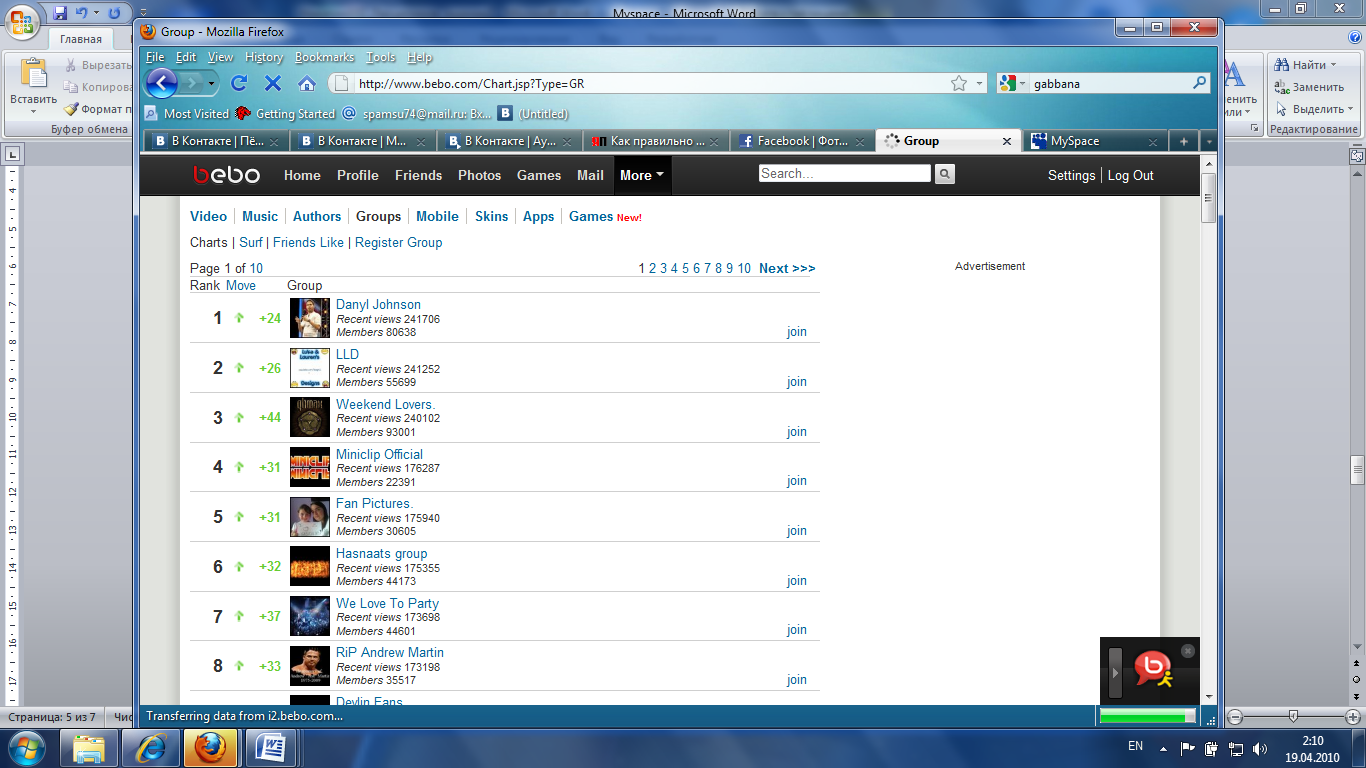Click the Register Group link
The width and height of the screenshot is (1366, 768).
[x=398, y=242]
